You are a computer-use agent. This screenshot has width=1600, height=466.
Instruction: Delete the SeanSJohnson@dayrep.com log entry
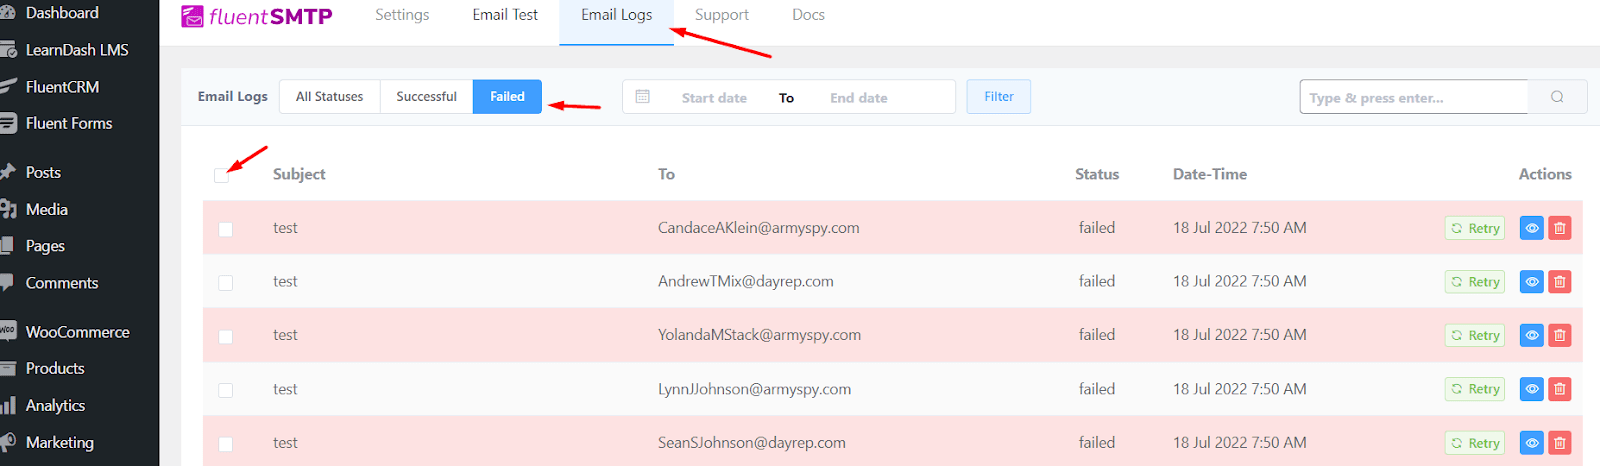click(1560, 443)
